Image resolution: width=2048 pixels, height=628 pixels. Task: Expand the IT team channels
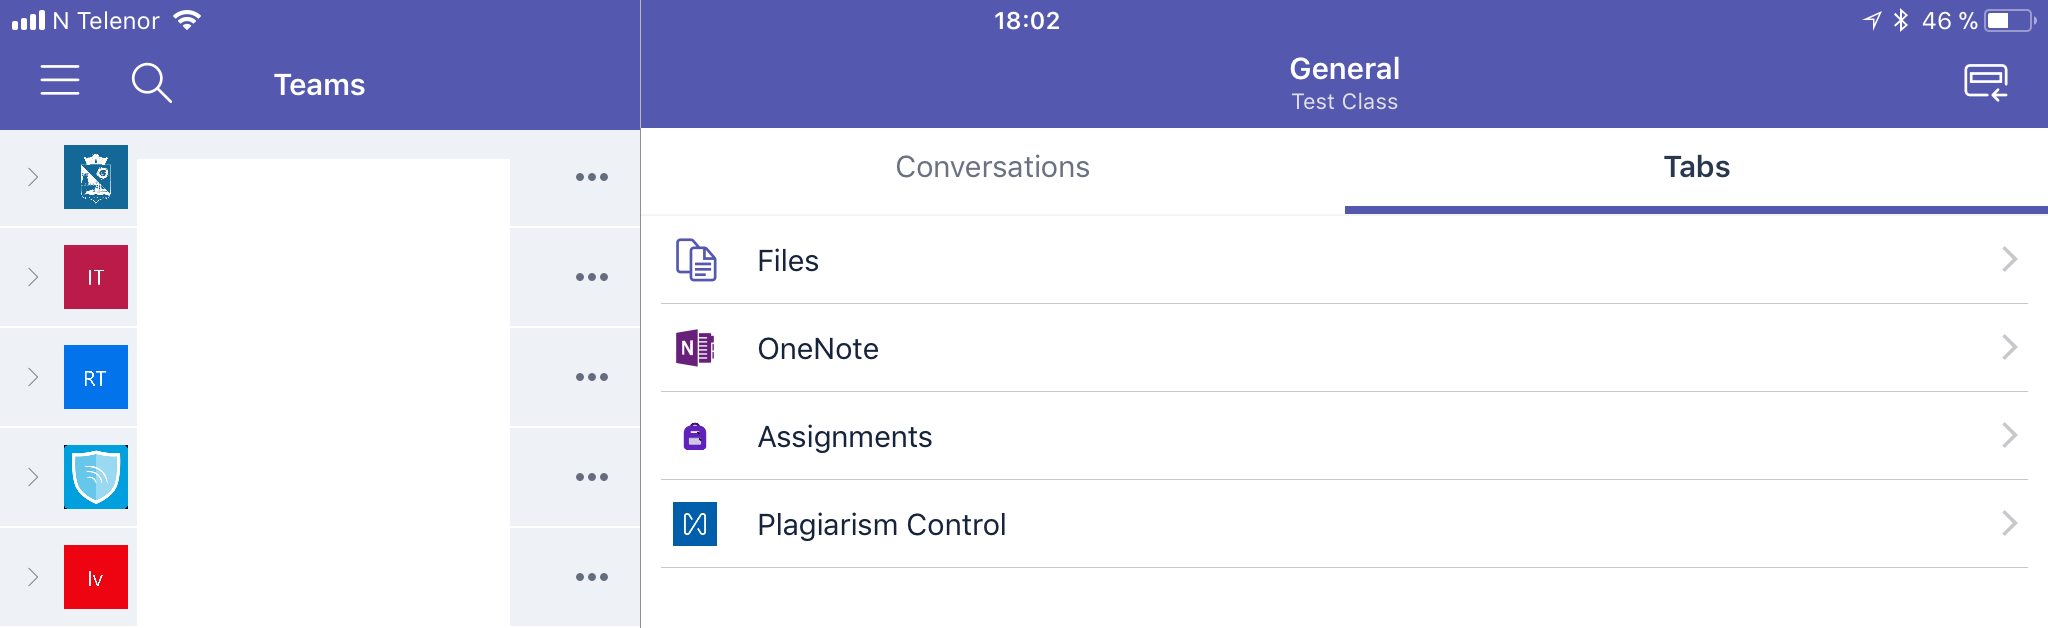(x=33, y=277)
